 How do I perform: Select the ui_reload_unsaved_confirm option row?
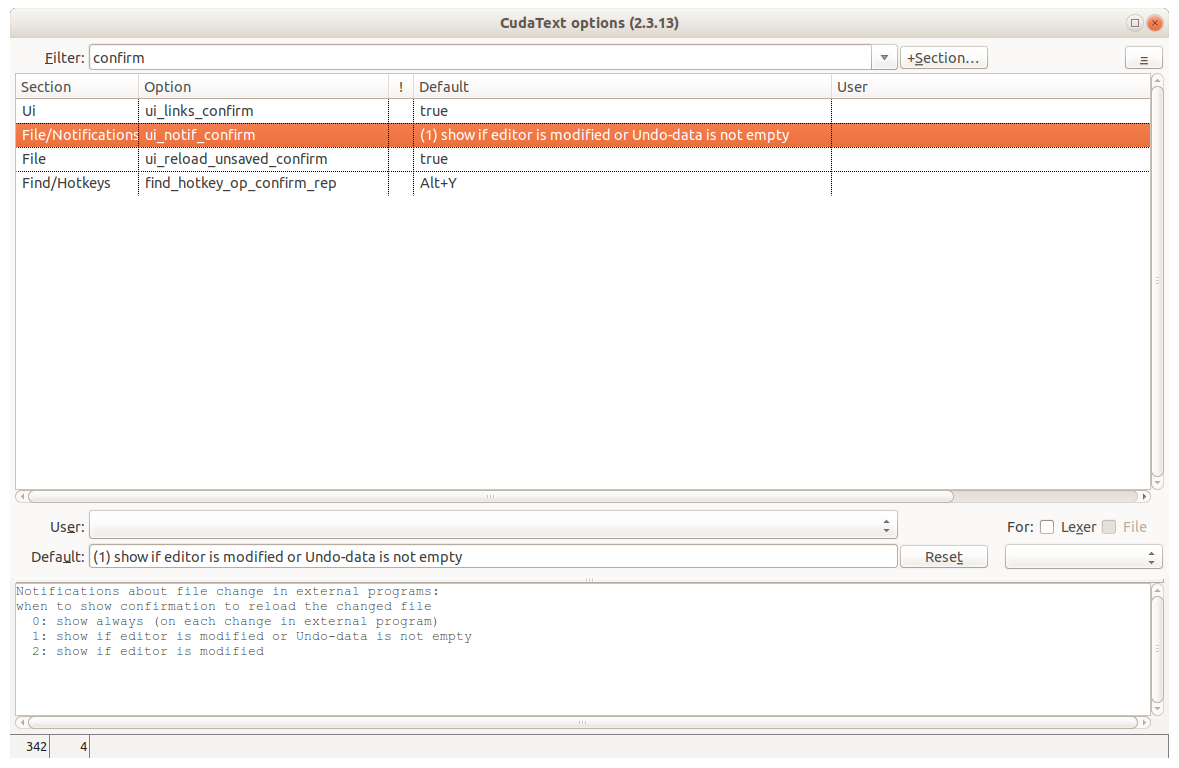pos(583,159)
